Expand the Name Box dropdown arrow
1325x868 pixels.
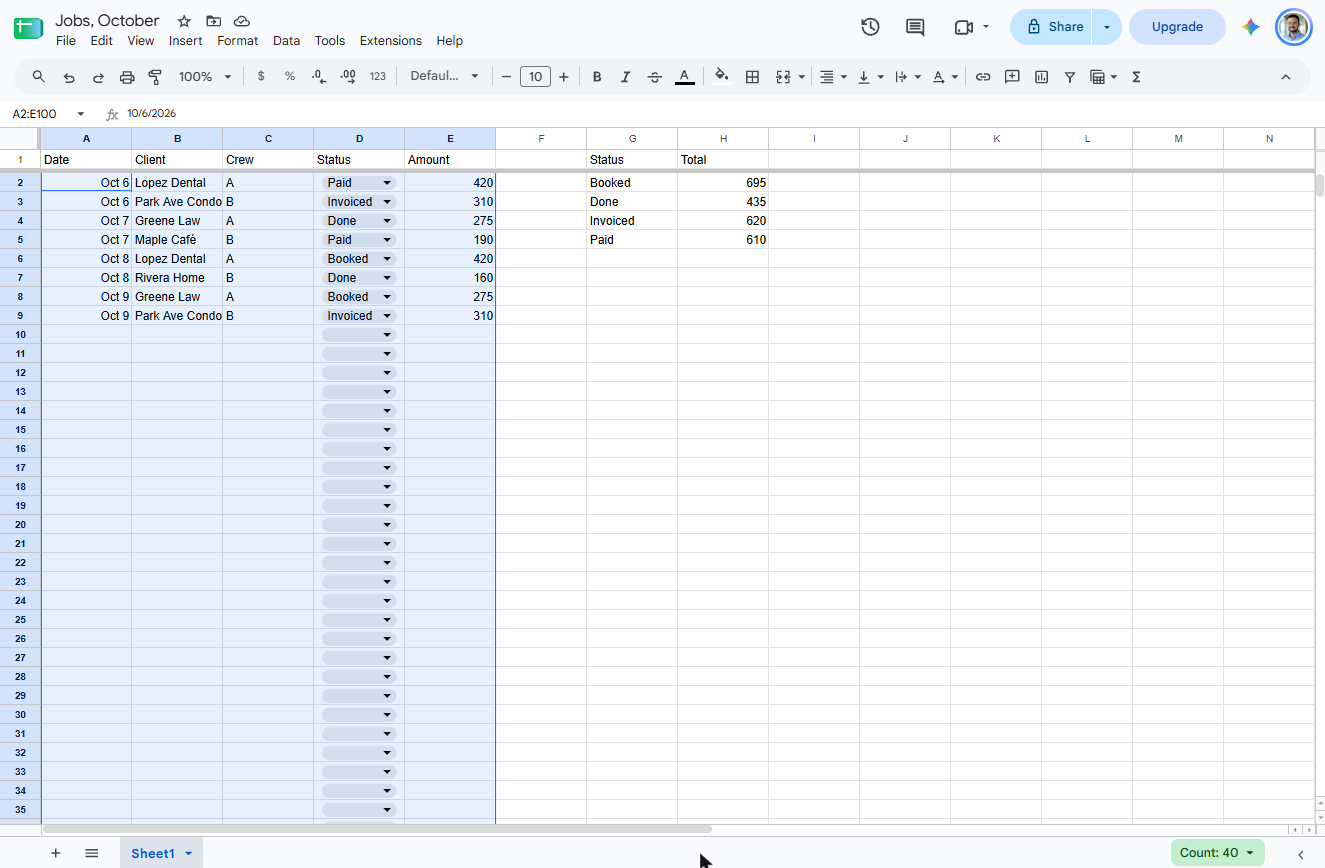[x=81, y=114]
